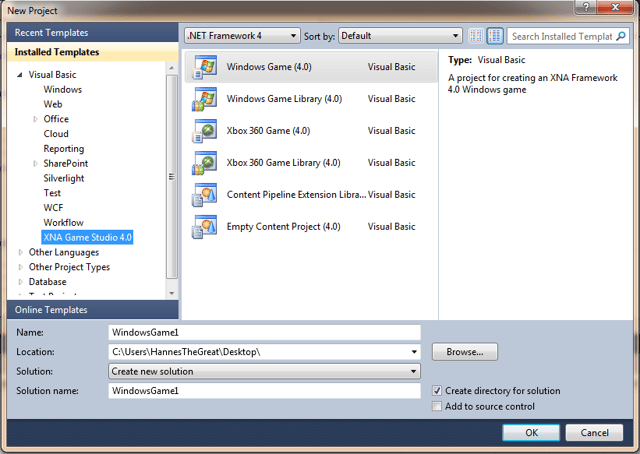Open the Installed Templates section
The image size is (640, 454).
[x=93, y=52]
